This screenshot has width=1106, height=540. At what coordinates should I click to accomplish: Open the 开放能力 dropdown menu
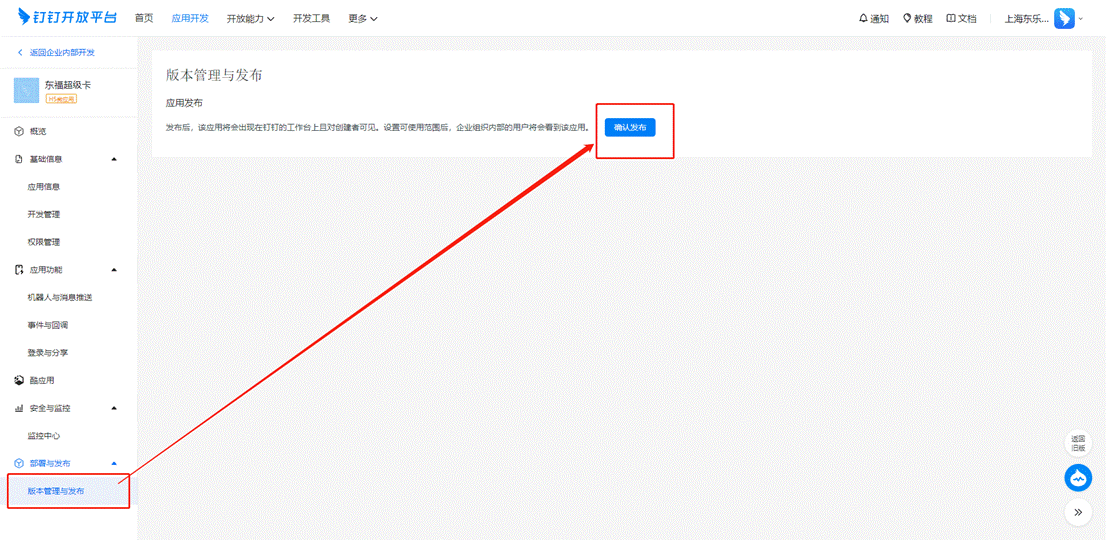250,18
